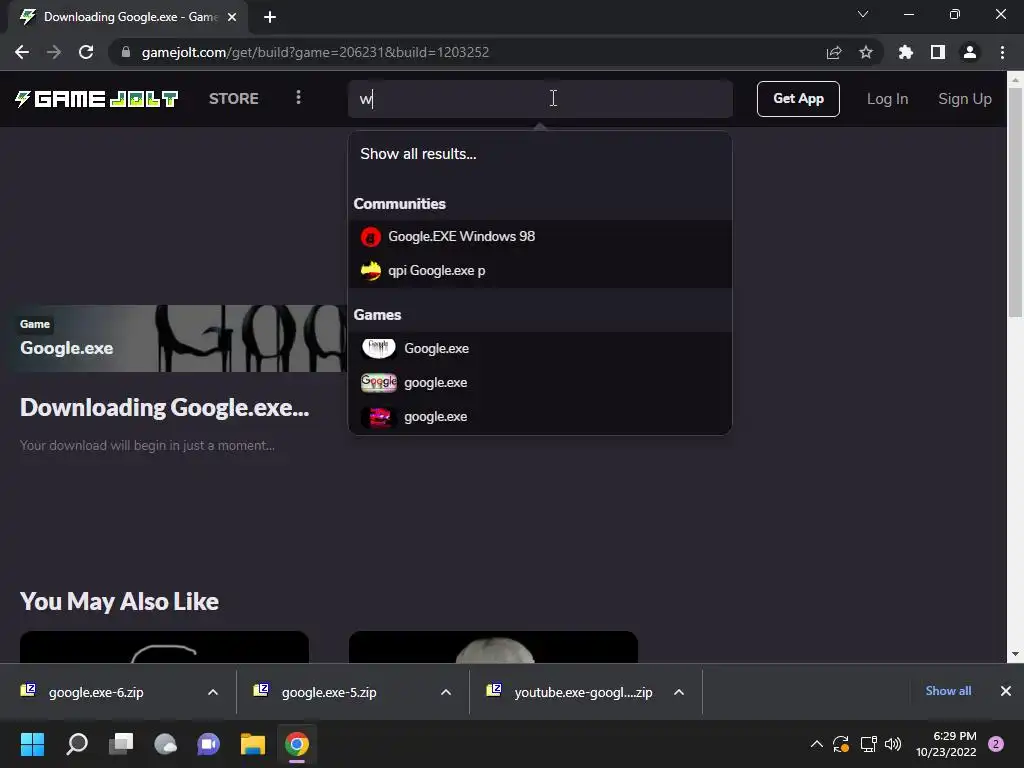Open the Chrome extensions puzzle icon
Viewport: 1024px width, 768px height.
(x=906, y=52)
